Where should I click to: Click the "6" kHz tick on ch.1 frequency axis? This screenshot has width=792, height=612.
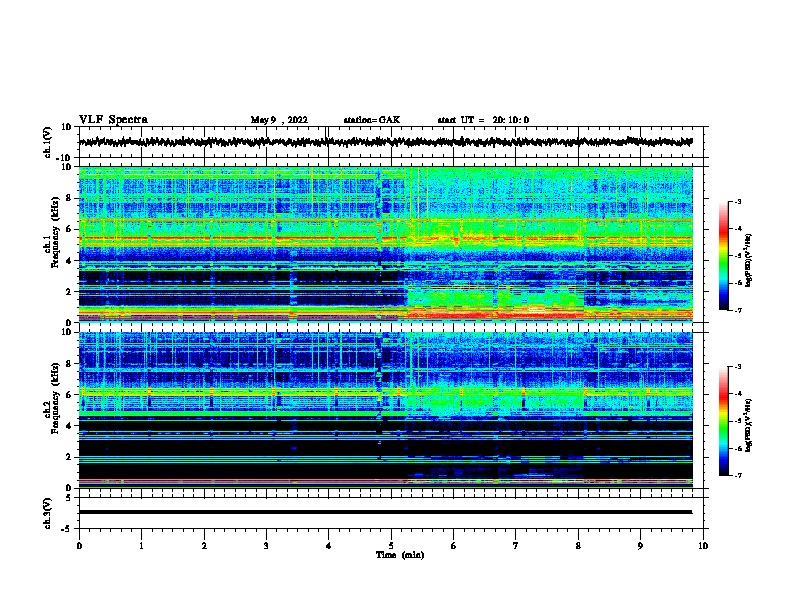click(x=69, y=229)
